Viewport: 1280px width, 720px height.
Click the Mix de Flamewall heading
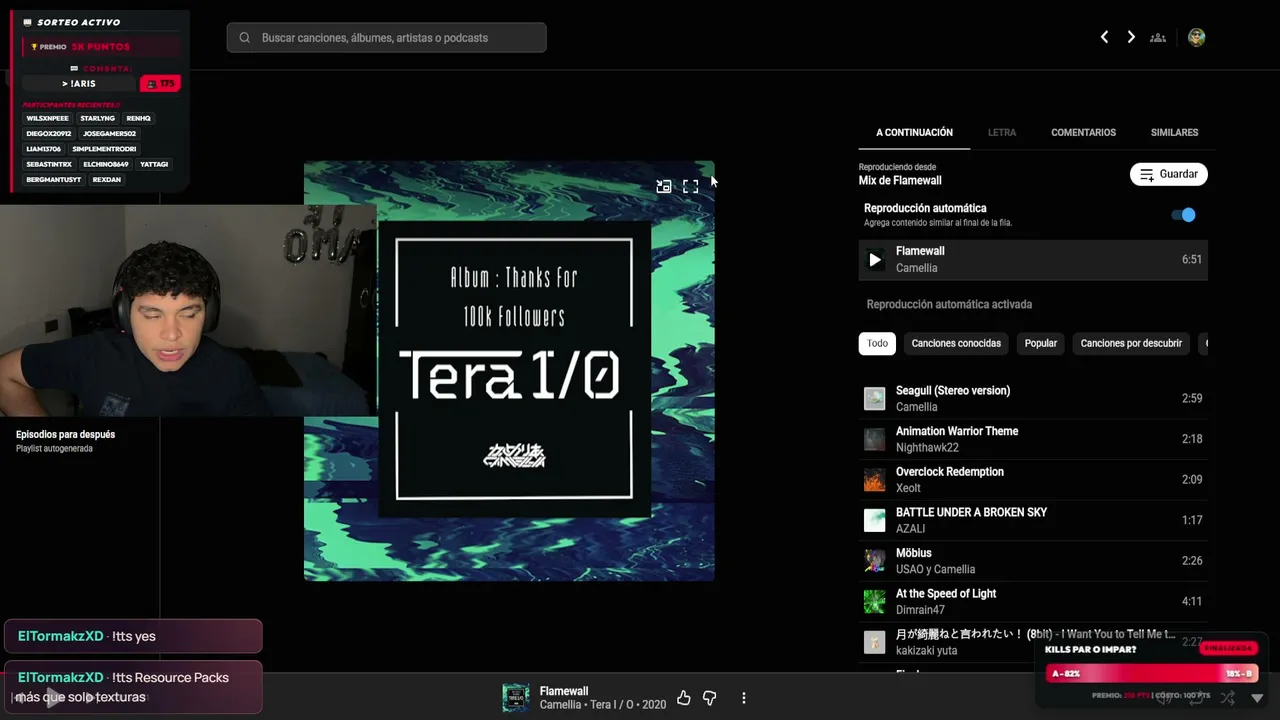click(x=900, y=181)
